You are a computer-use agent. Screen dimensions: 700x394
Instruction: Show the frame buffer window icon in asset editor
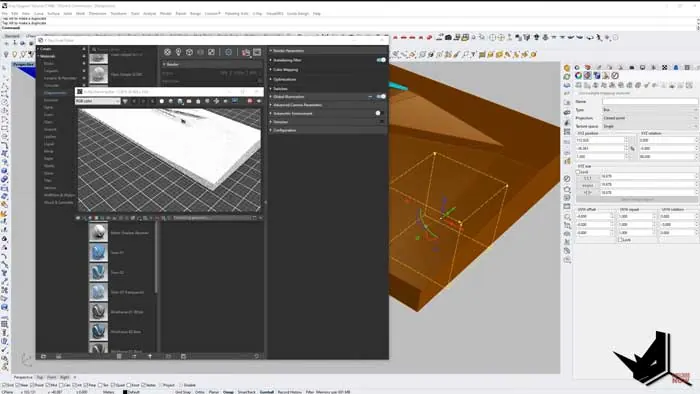(257, 52)
